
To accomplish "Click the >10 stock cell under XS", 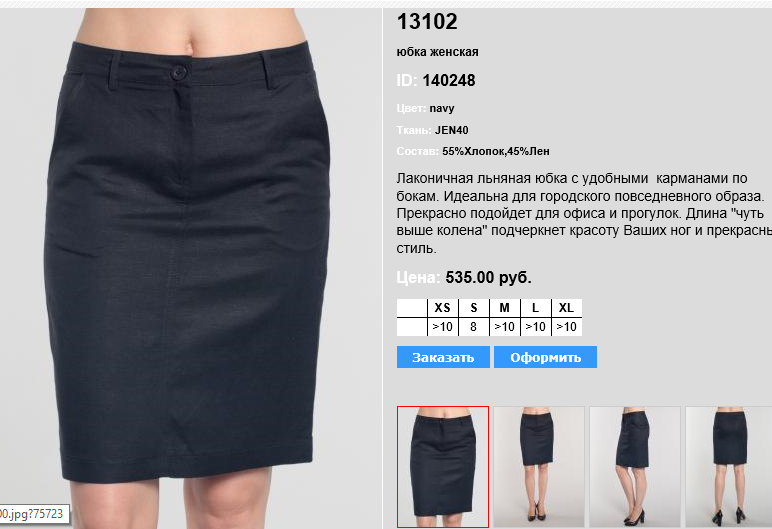I will click(443, 327).
